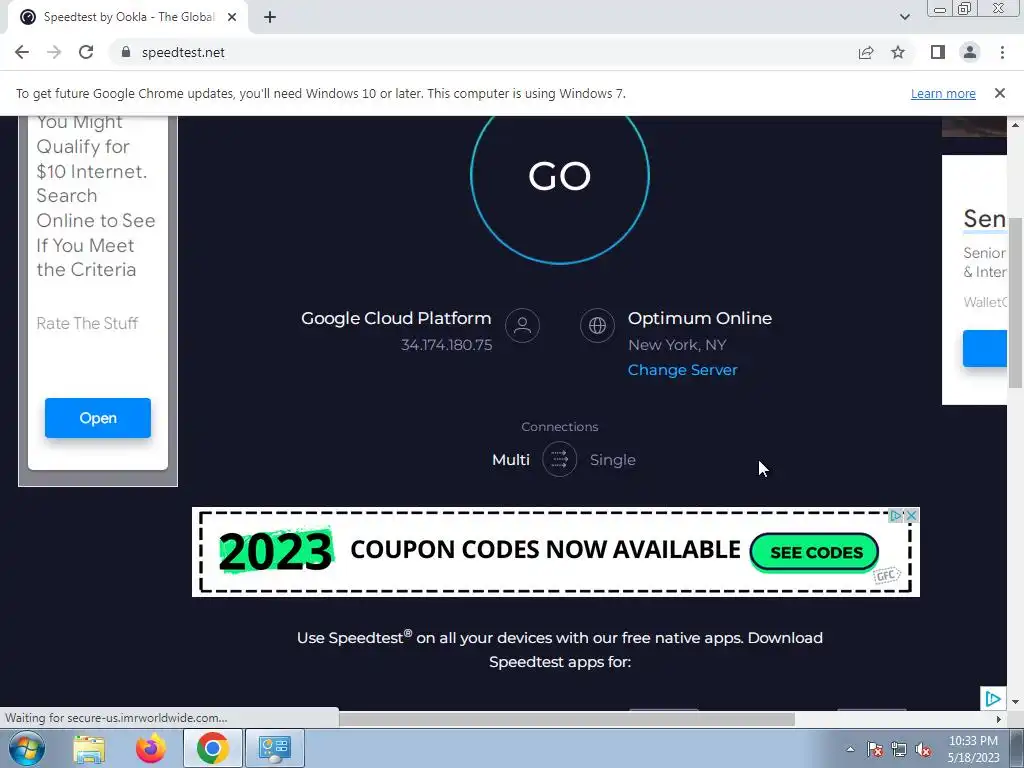Image resolution: width=1024 pixels, height=768 pixels.
Task: Toggle the Multi/Single connections switch icon
Action: click(560, 459)
